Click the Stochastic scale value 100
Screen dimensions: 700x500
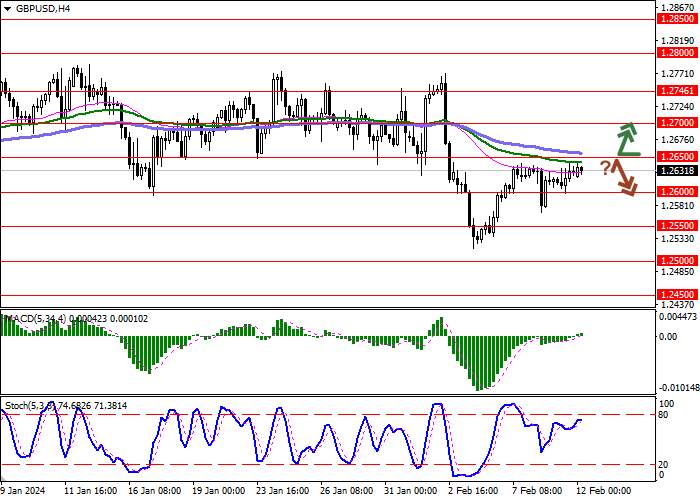pos(667,404)
